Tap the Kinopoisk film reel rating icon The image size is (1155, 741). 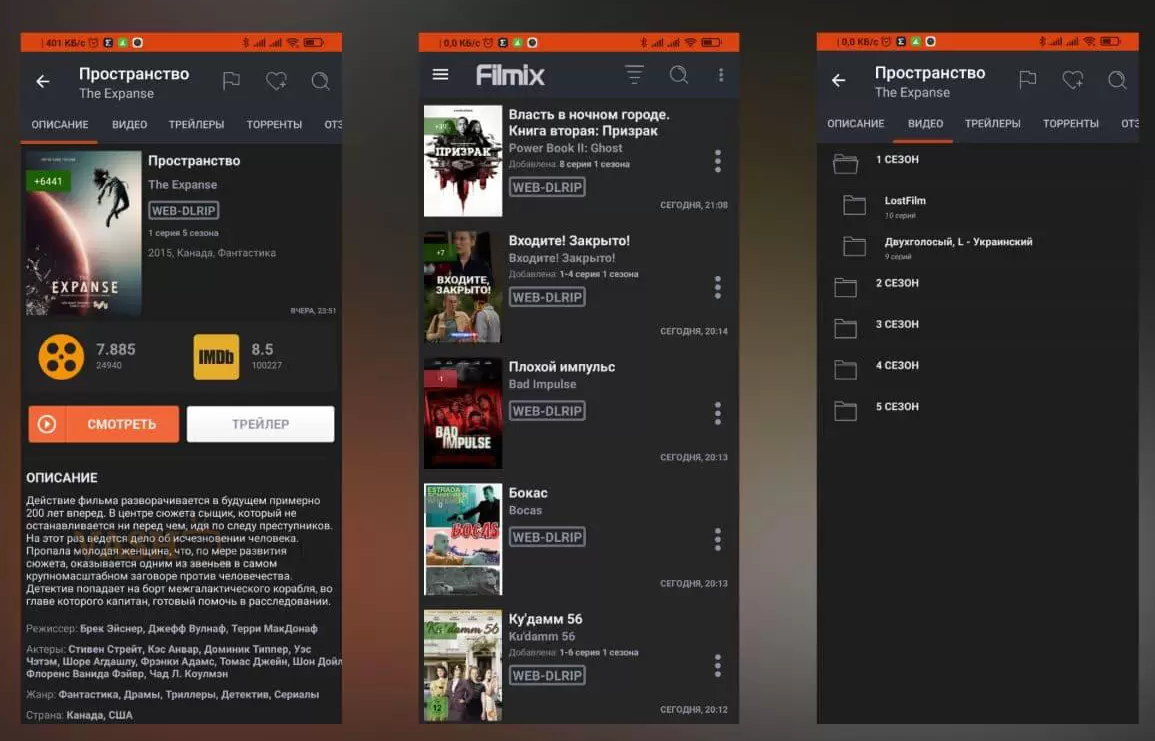coord(61,357)
